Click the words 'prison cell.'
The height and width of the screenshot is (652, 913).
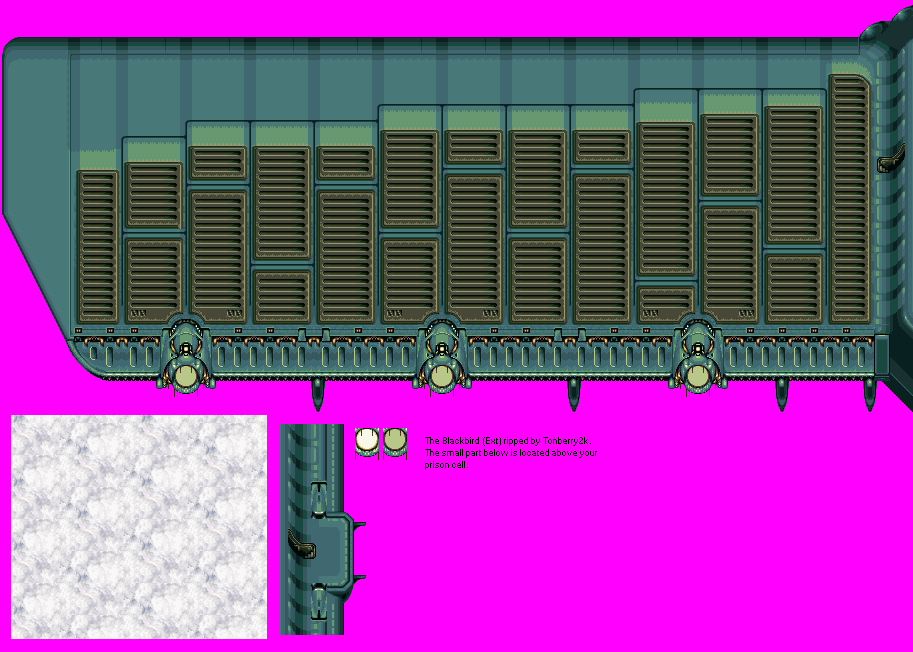446,465
